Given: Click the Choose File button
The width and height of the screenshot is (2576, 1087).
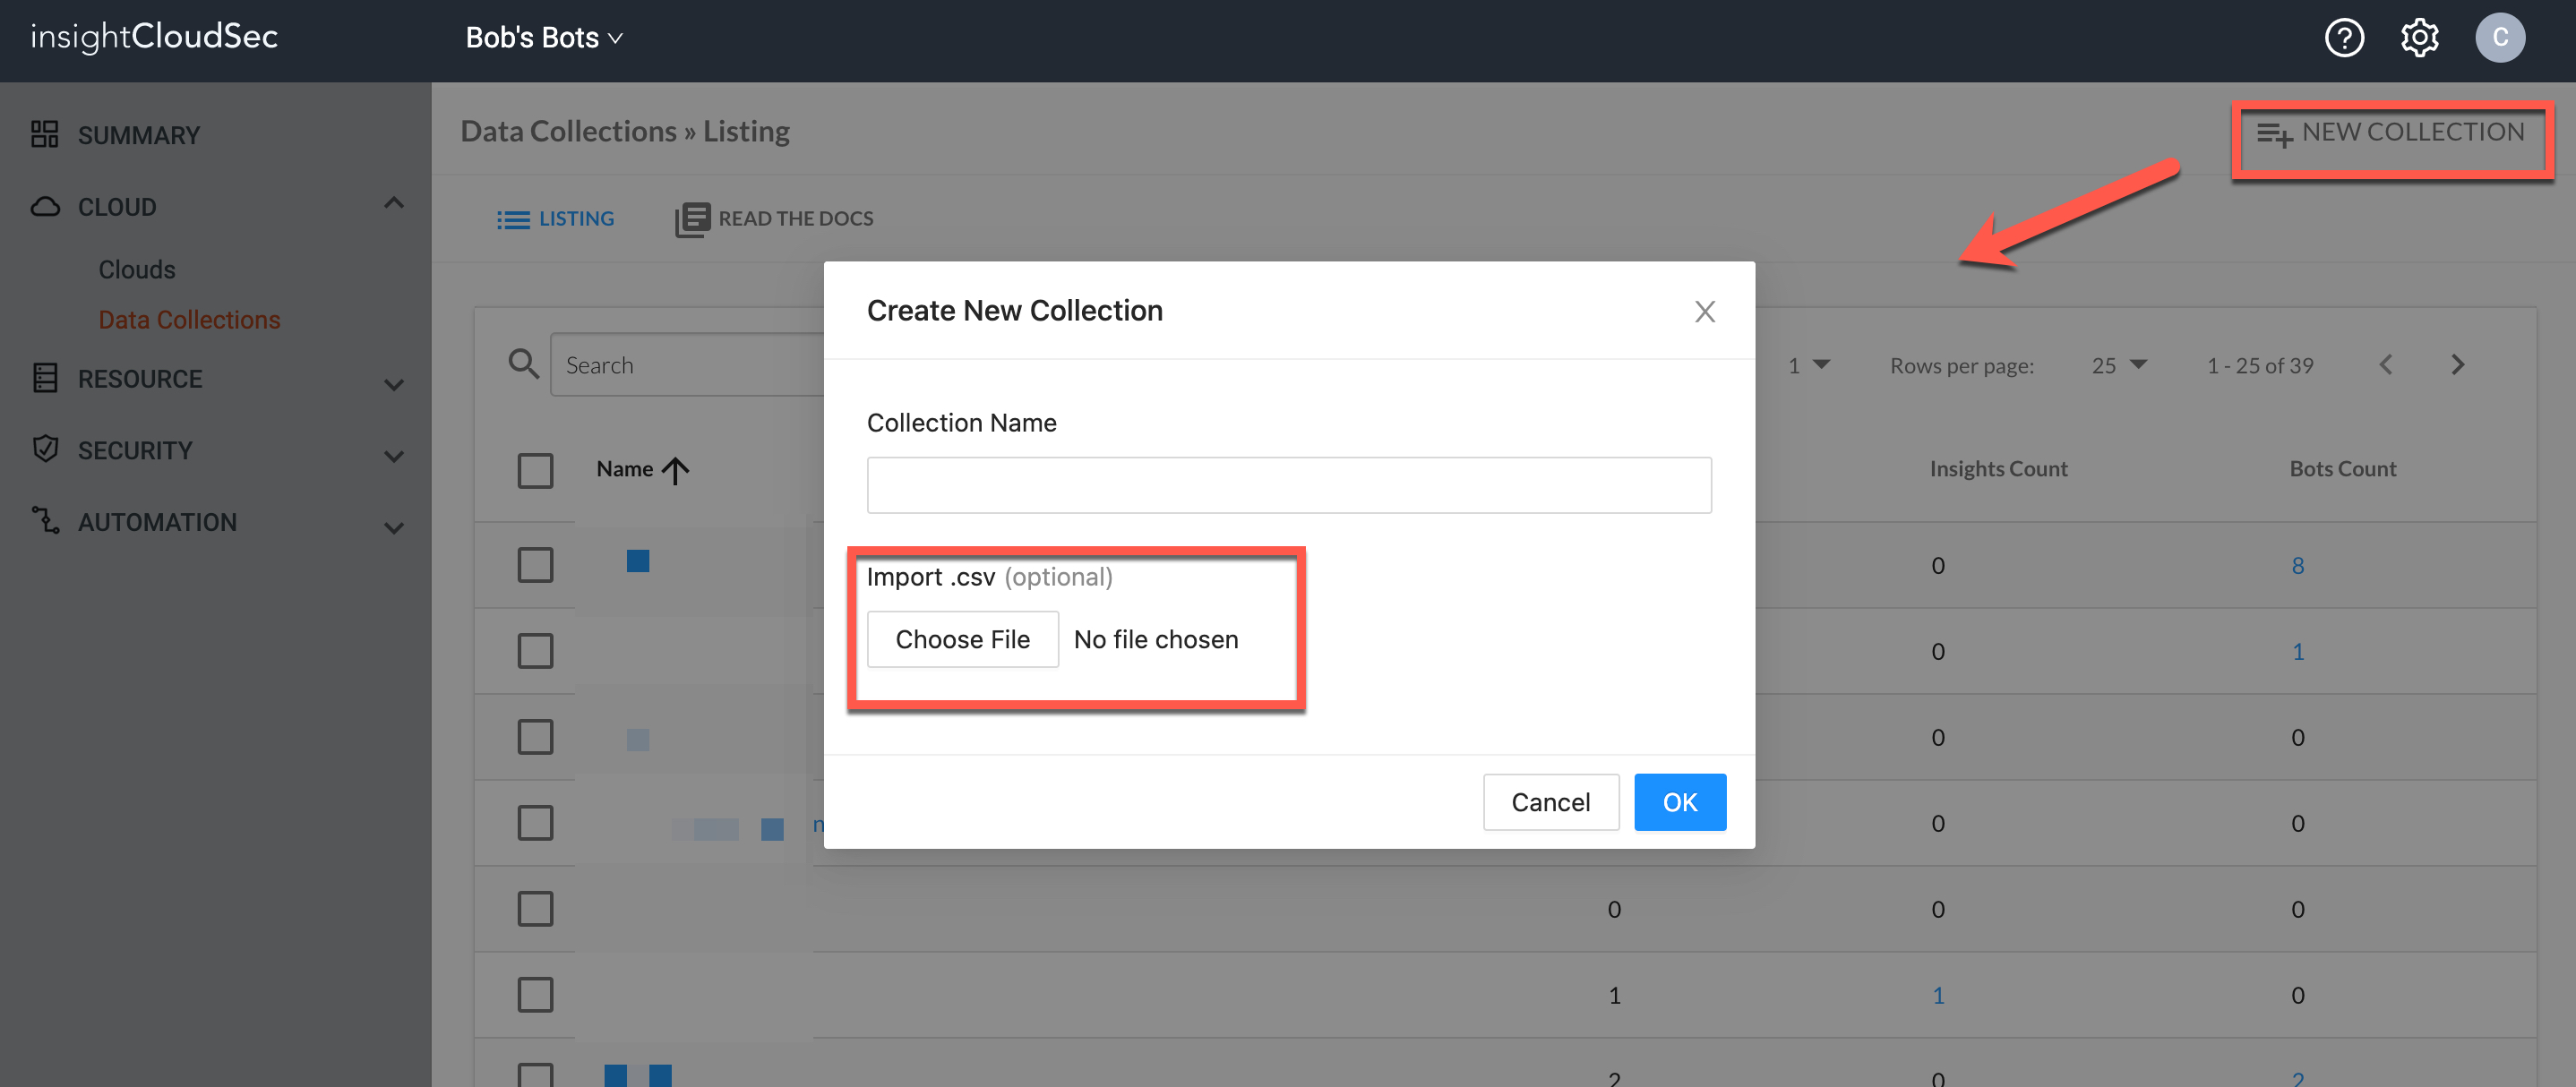Looking at the screenshot, I should [962, 639].
